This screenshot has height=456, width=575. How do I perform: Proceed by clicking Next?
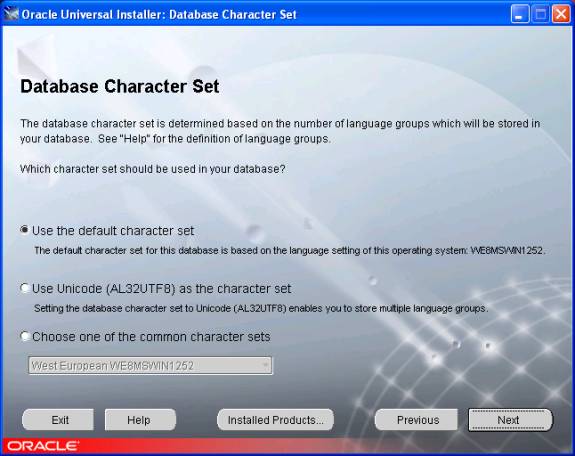510,420
